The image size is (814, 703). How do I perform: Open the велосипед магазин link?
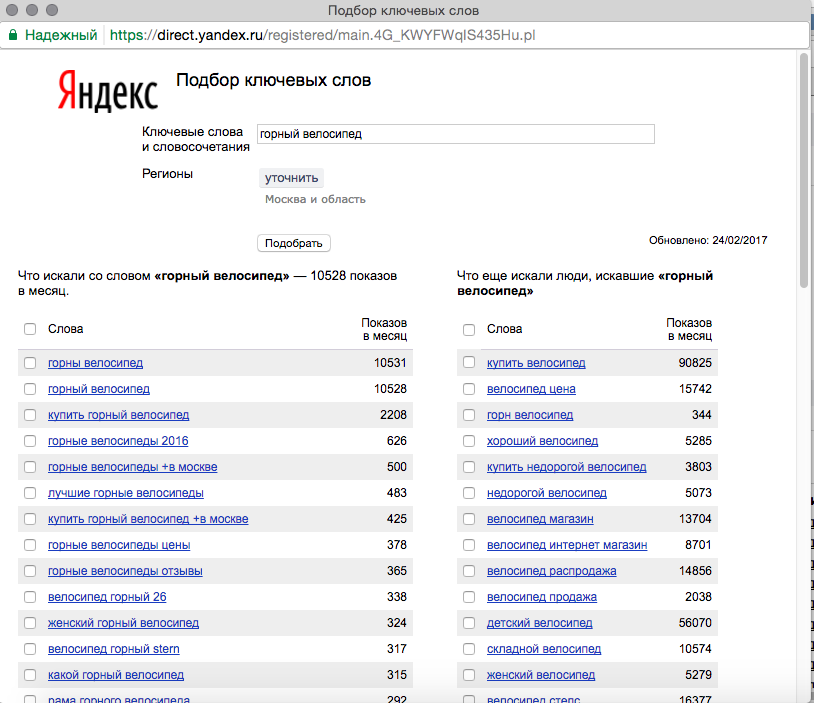coord(540,519)
